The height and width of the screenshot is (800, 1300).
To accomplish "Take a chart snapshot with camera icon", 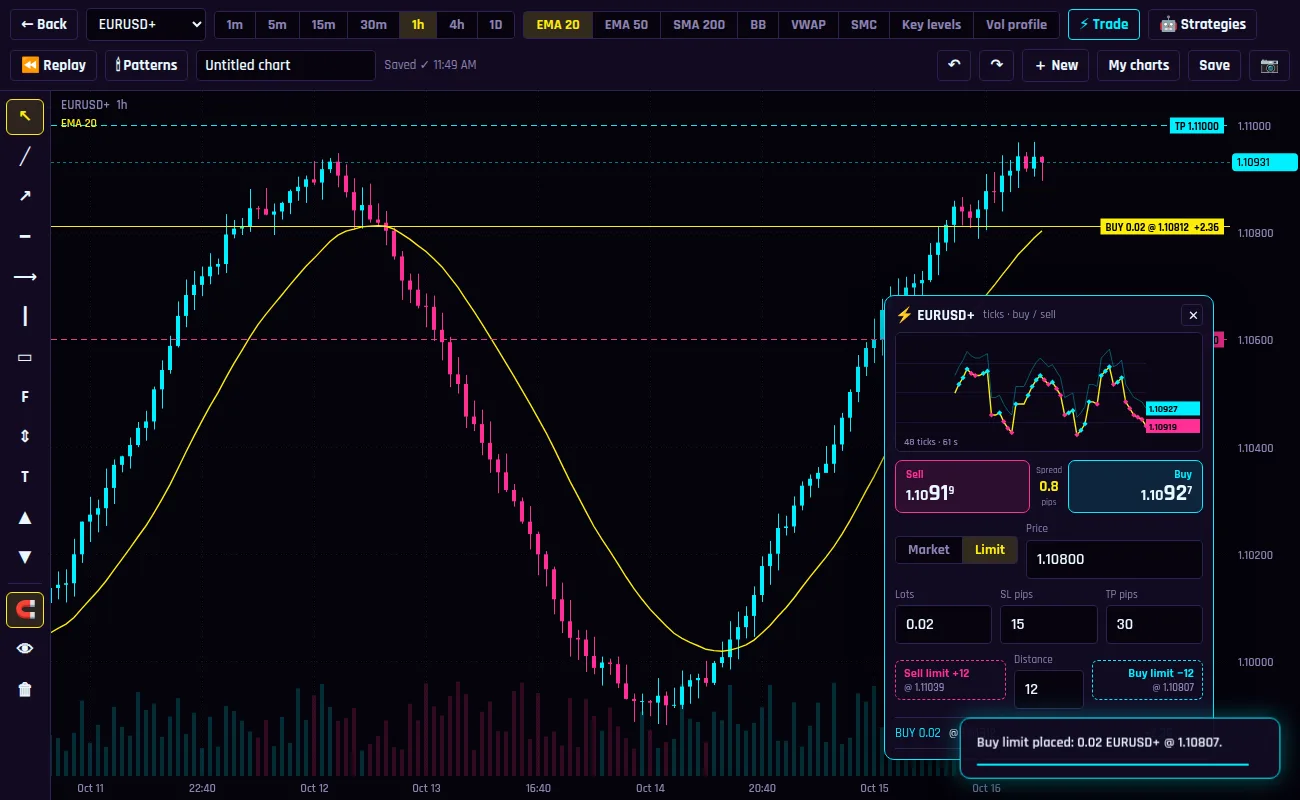I will click(1269, 65).
